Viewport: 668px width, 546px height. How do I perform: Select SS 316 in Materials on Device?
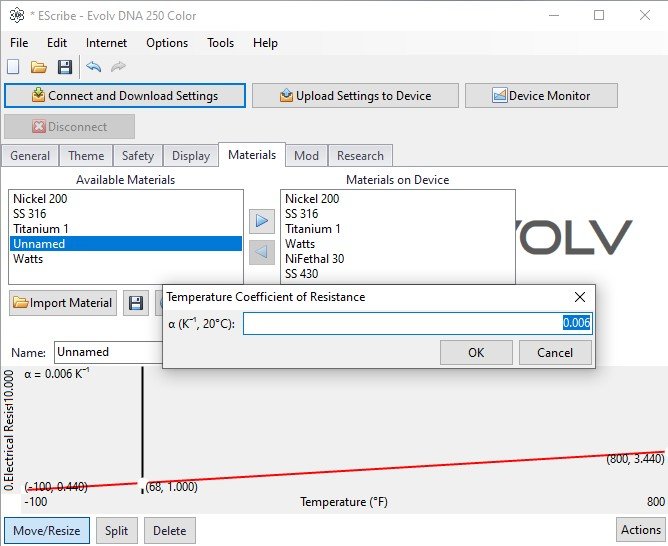coord(397,214)
